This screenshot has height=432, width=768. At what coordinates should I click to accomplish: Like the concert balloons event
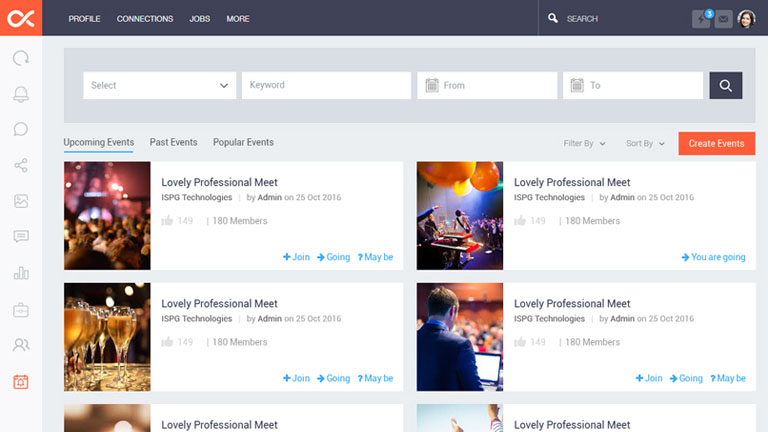(x=520, y=220)
